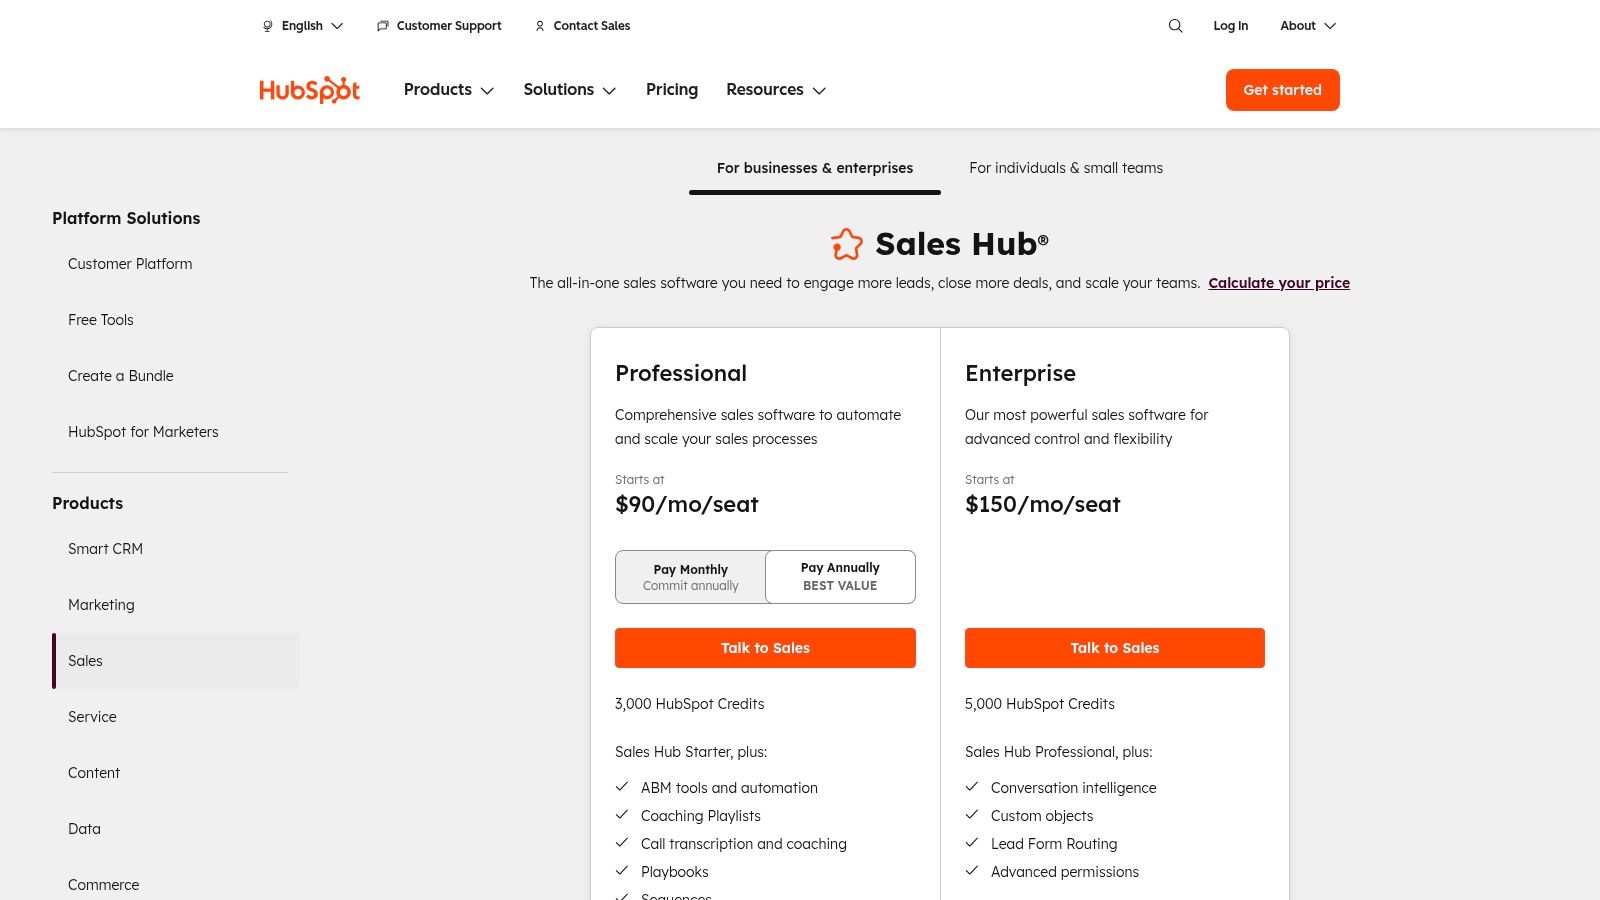Select the Pay Monthly billing option
The height and width of the screenshot is (900, 1600).
691,577
